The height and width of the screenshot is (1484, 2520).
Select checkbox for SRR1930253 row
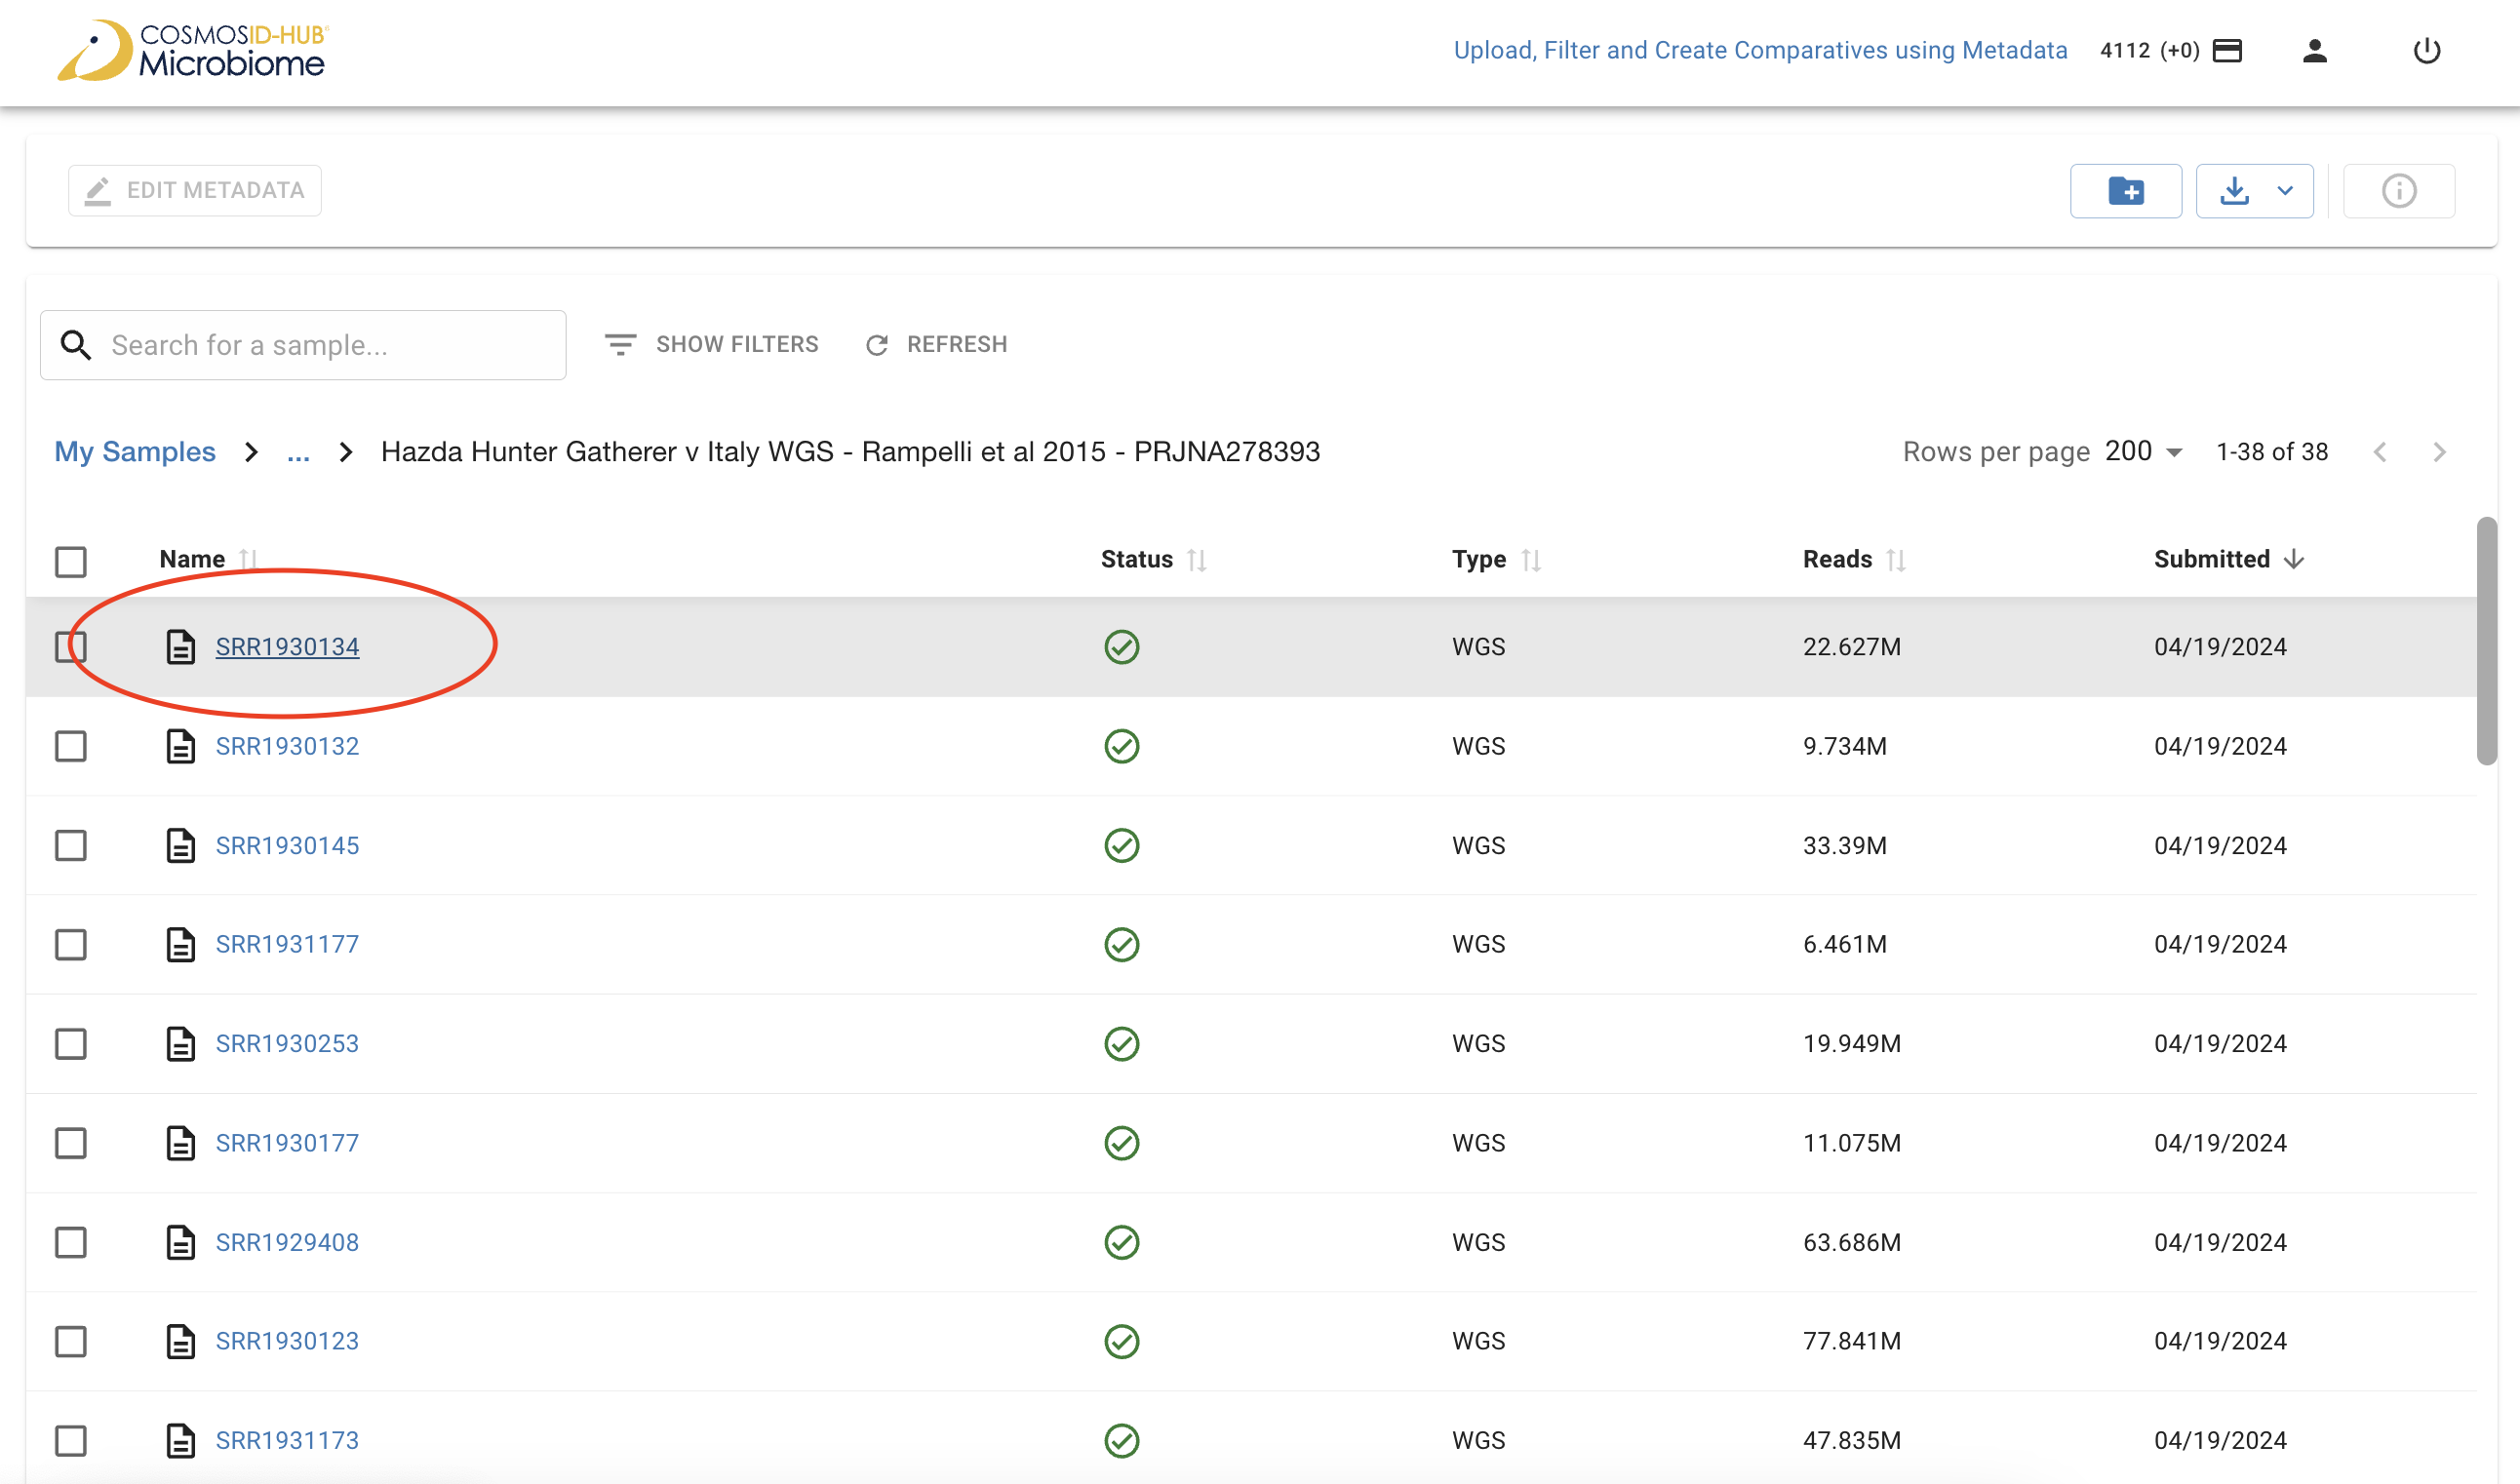(70, 1044)
